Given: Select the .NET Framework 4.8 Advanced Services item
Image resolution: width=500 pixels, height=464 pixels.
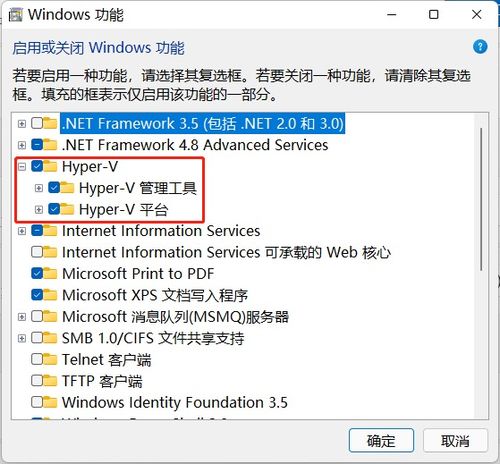Looking at the screenshot, I should (x=195, y=145).
